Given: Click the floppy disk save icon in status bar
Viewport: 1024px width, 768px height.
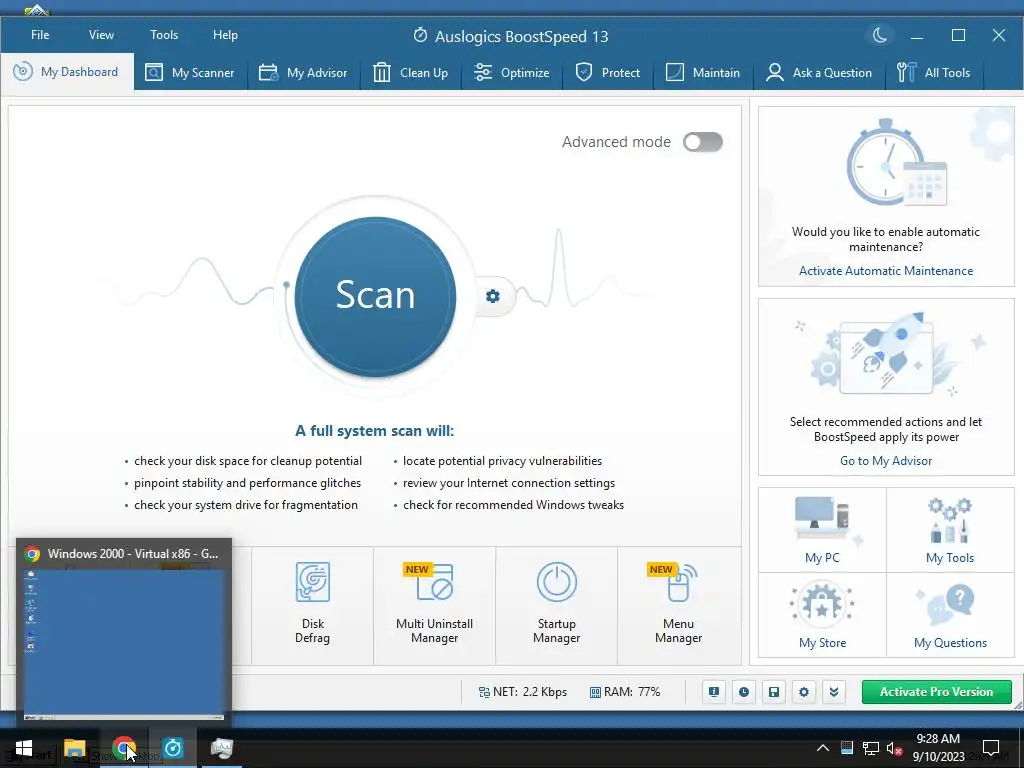Looking at the screenshot, I should pos(774,692).
